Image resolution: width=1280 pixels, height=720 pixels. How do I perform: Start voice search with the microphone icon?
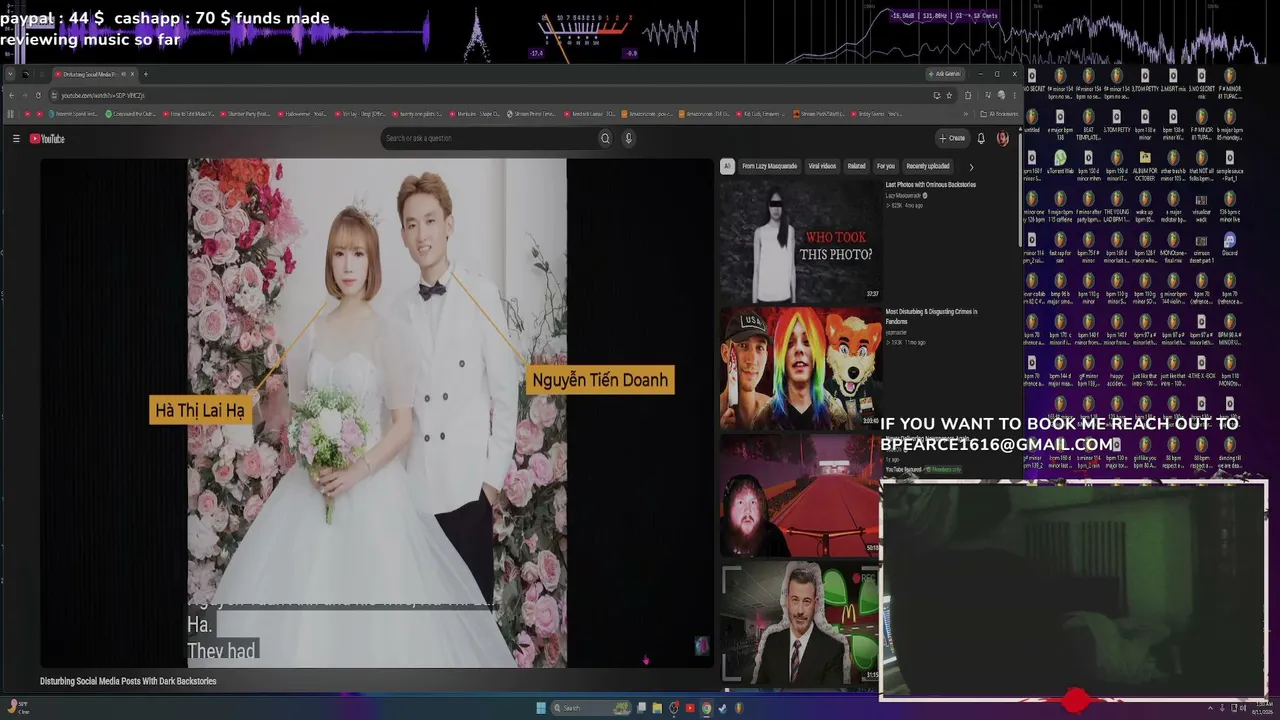coord(628,138)
